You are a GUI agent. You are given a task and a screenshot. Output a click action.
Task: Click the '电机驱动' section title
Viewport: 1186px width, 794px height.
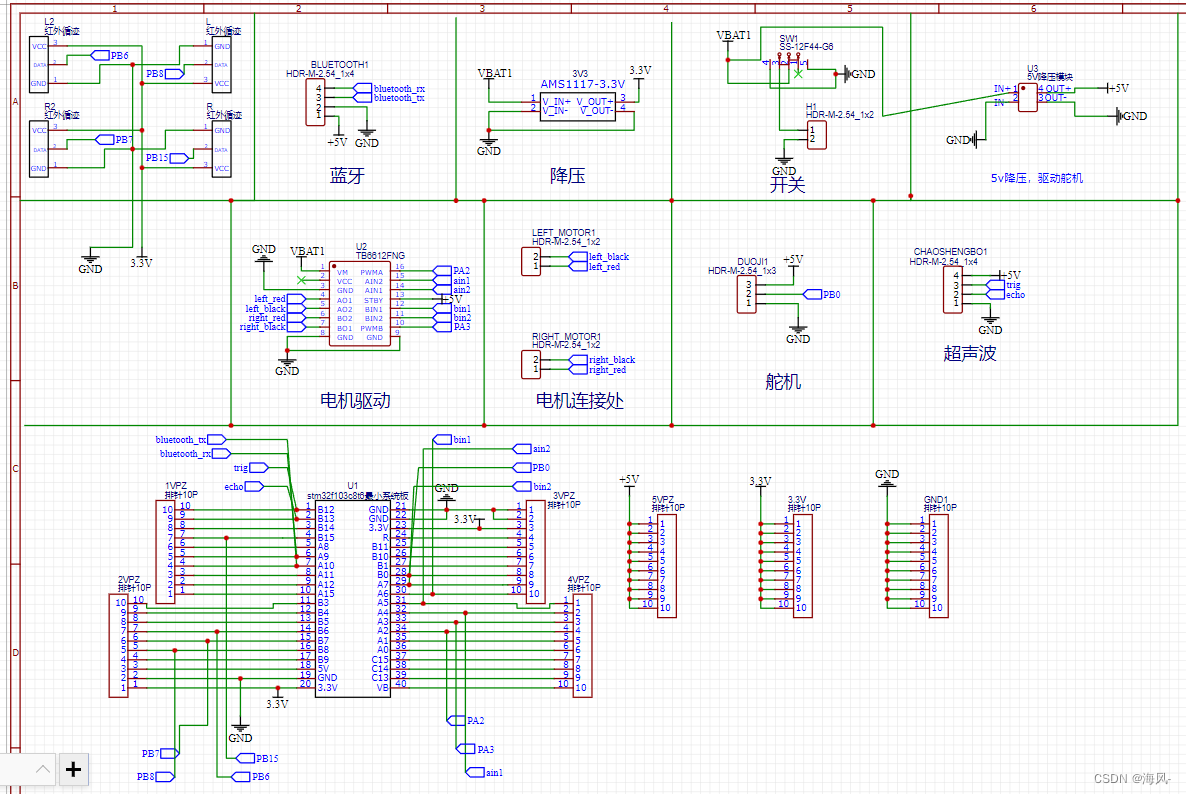click(355, 401)
